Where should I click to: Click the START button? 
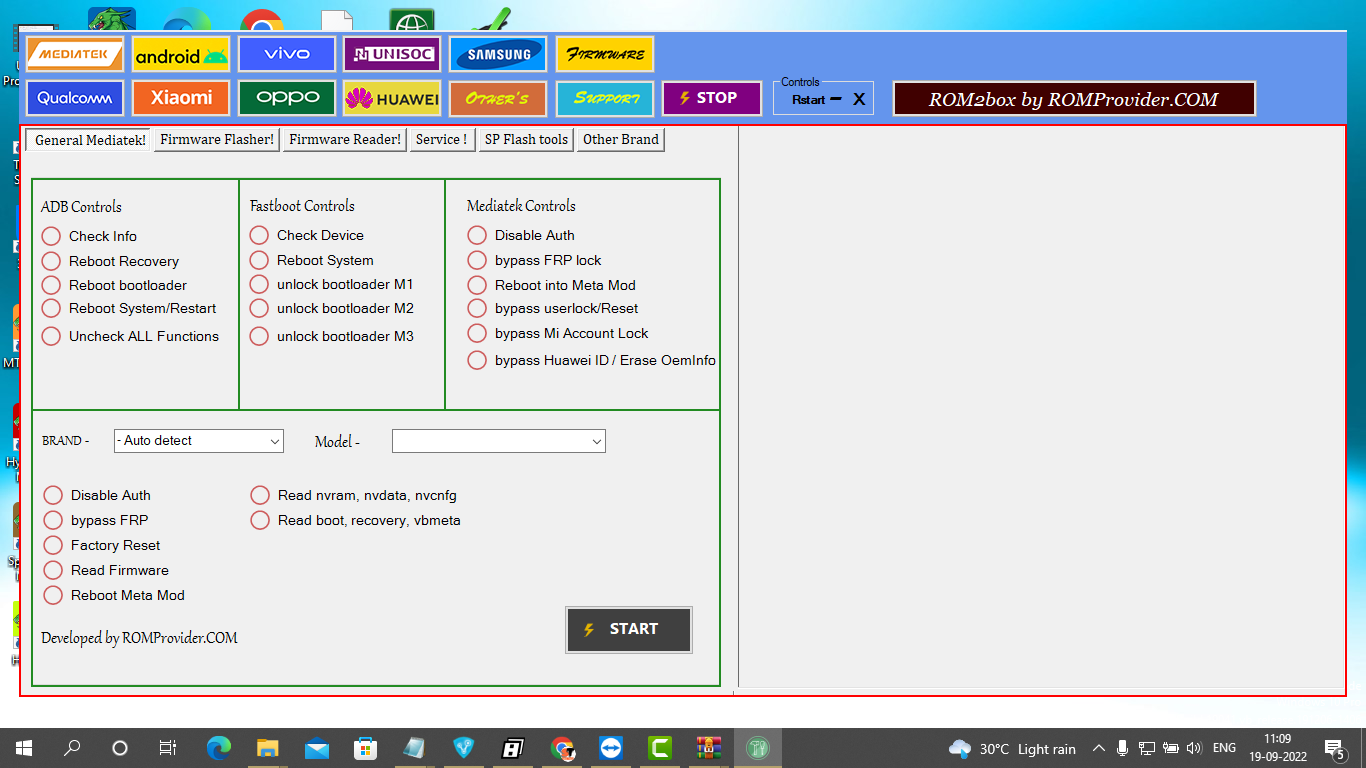[x=629, y=630]
